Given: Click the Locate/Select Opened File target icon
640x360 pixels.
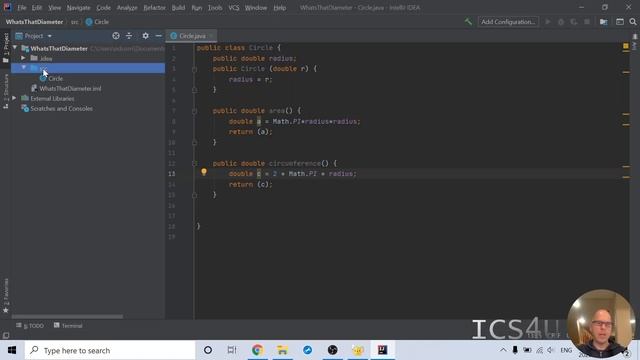Looking at the screenshot, I should (x=116, y=36).
